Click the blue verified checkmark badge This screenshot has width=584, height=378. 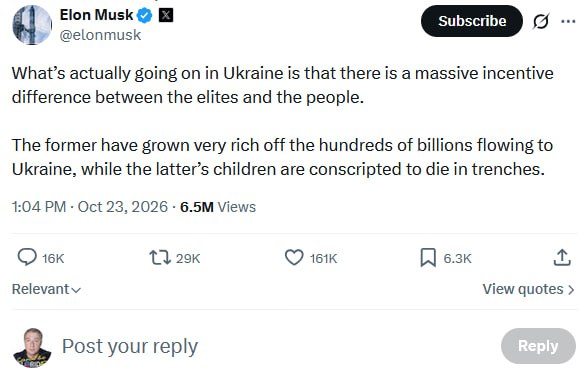click(x=145, y=16)
